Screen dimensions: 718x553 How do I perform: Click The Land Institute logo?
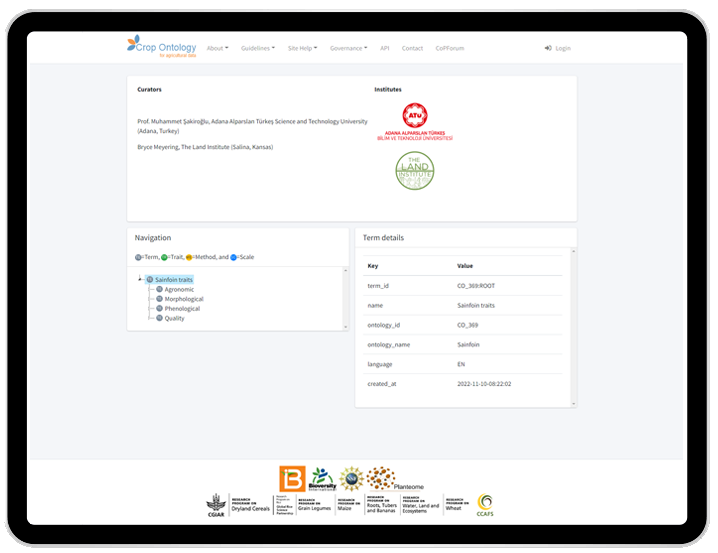(x=415, y=171)
